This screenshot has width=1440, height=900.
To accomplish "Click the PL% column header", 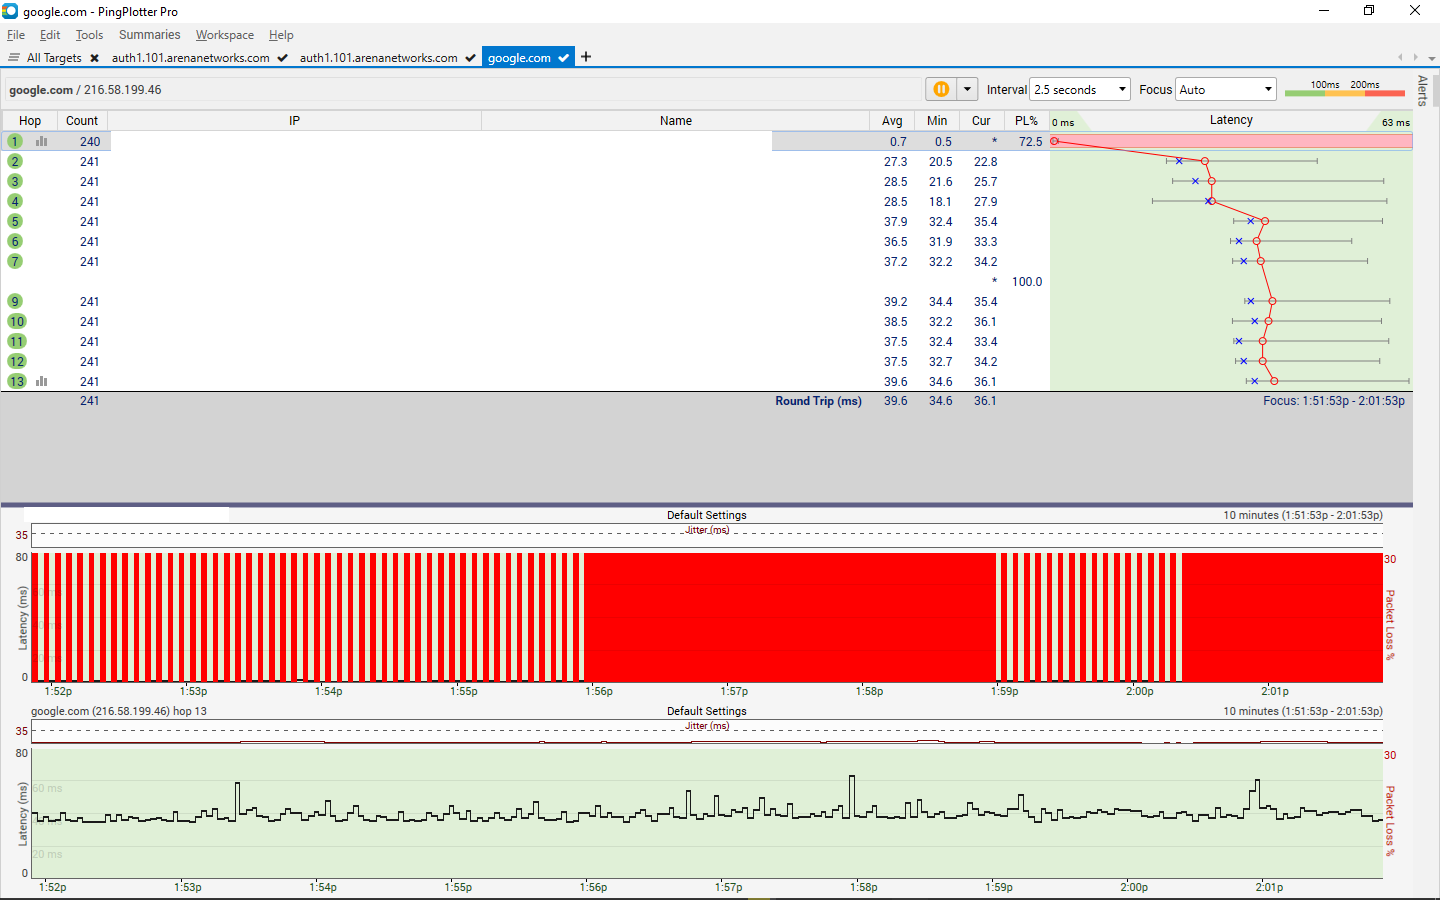I will click(x=1026, y=120).
